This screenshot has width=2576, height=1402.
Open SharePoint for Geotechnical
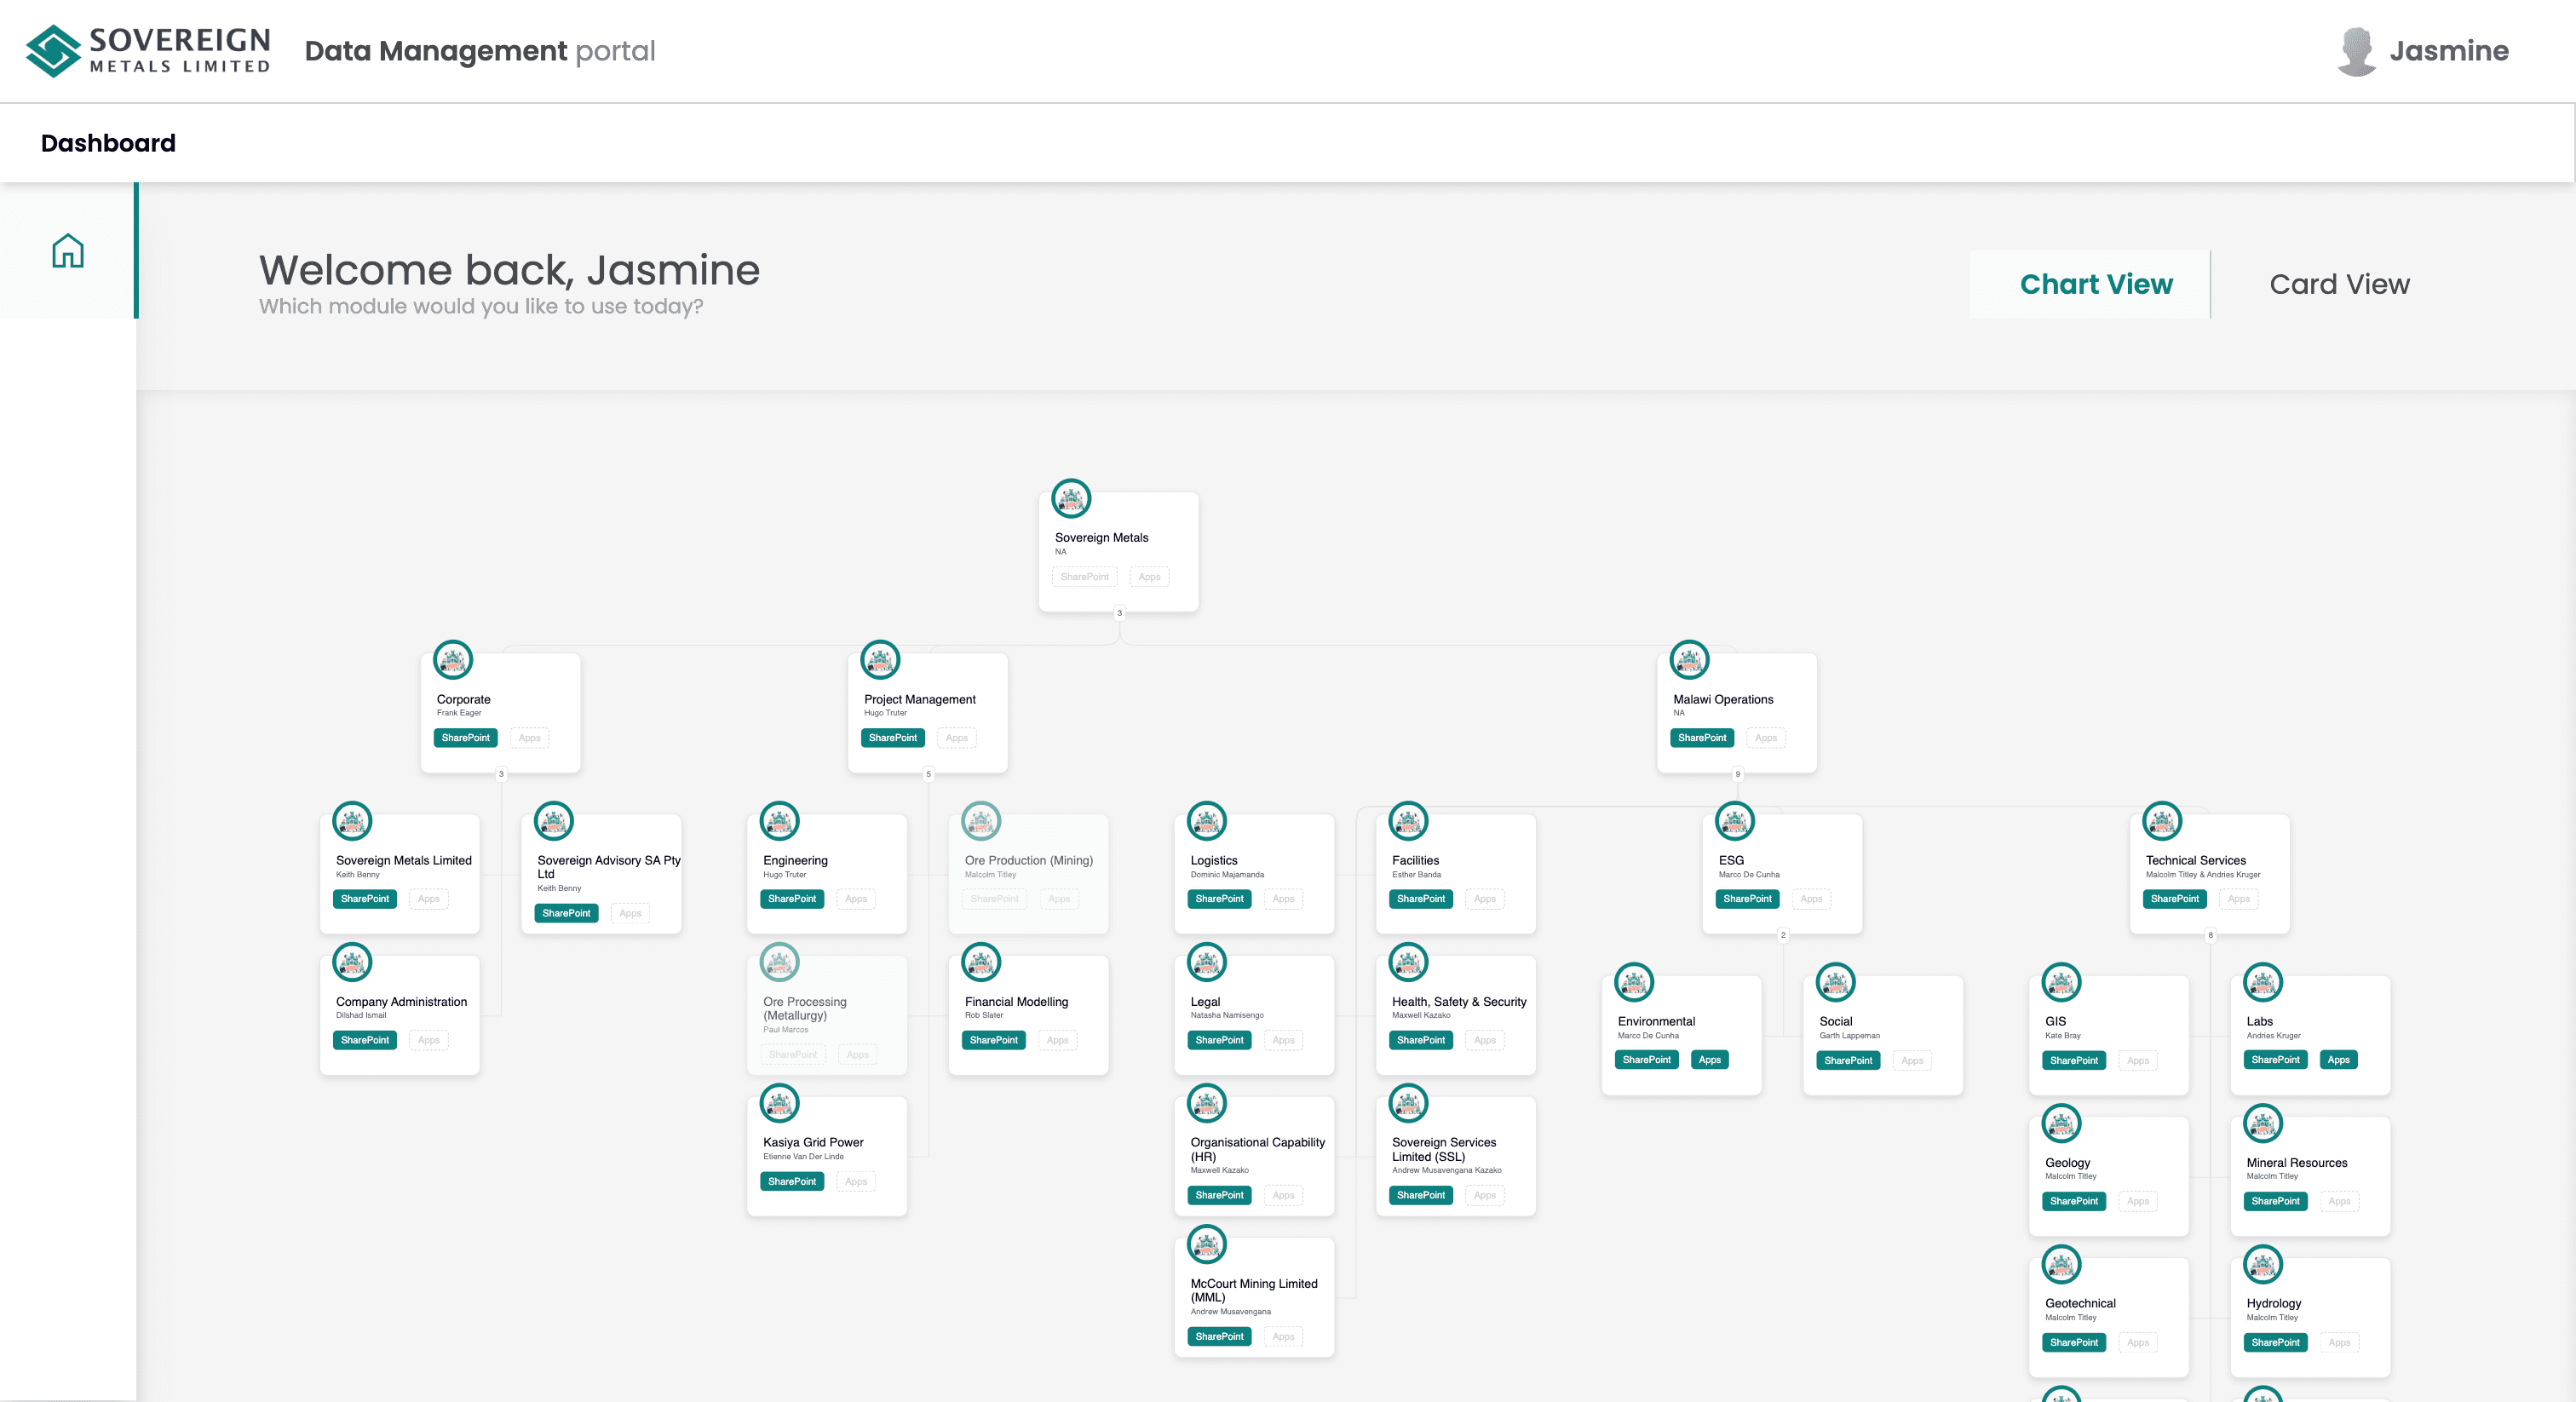click(x=2074, y=1342)
